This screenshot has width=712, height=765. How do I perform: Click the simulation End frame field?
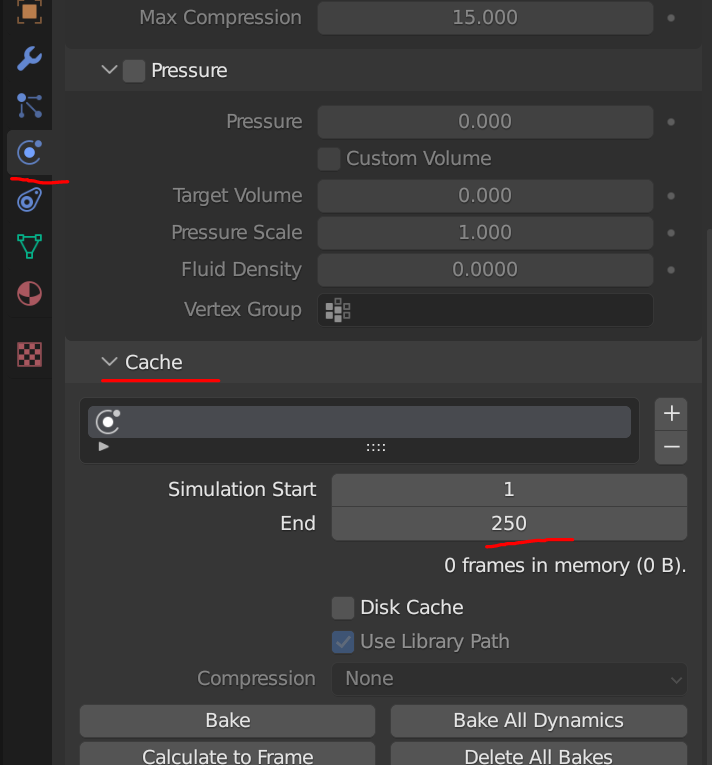509,523
